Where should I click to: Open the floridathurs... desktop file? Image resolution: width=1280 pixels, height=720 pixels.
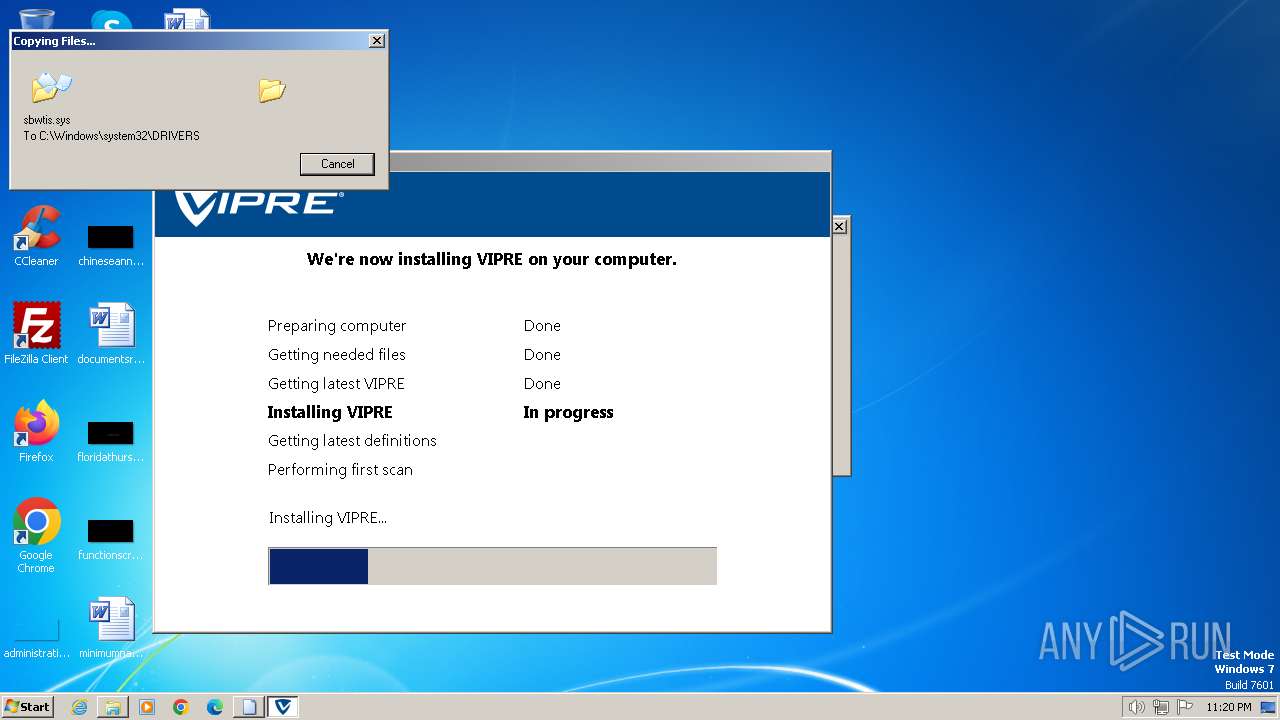[x=111, y=441]
